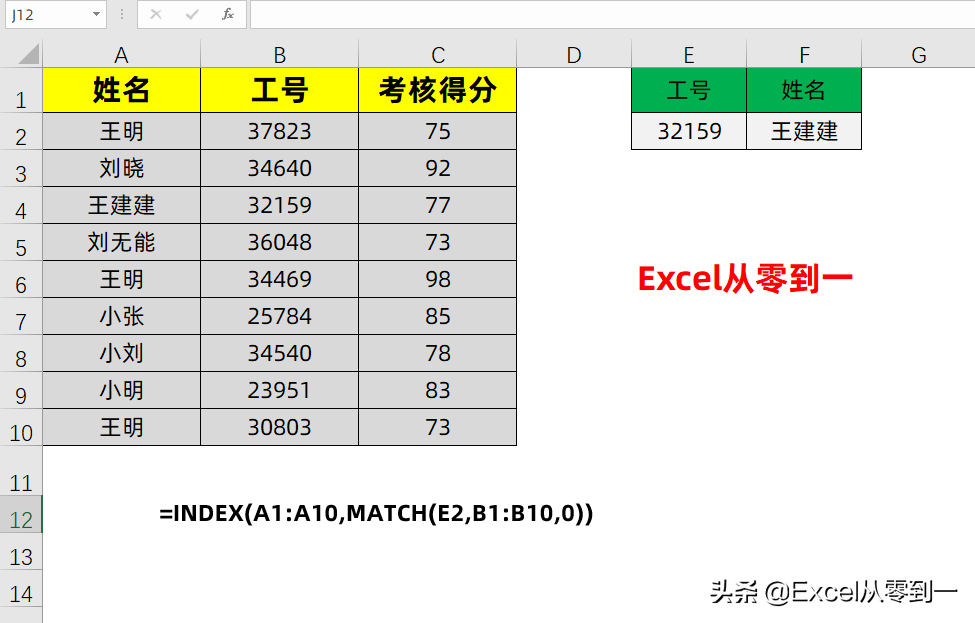Click the Select All corner triangle
The width and height of the screenshot is (975, 623).
pos(29,54)
